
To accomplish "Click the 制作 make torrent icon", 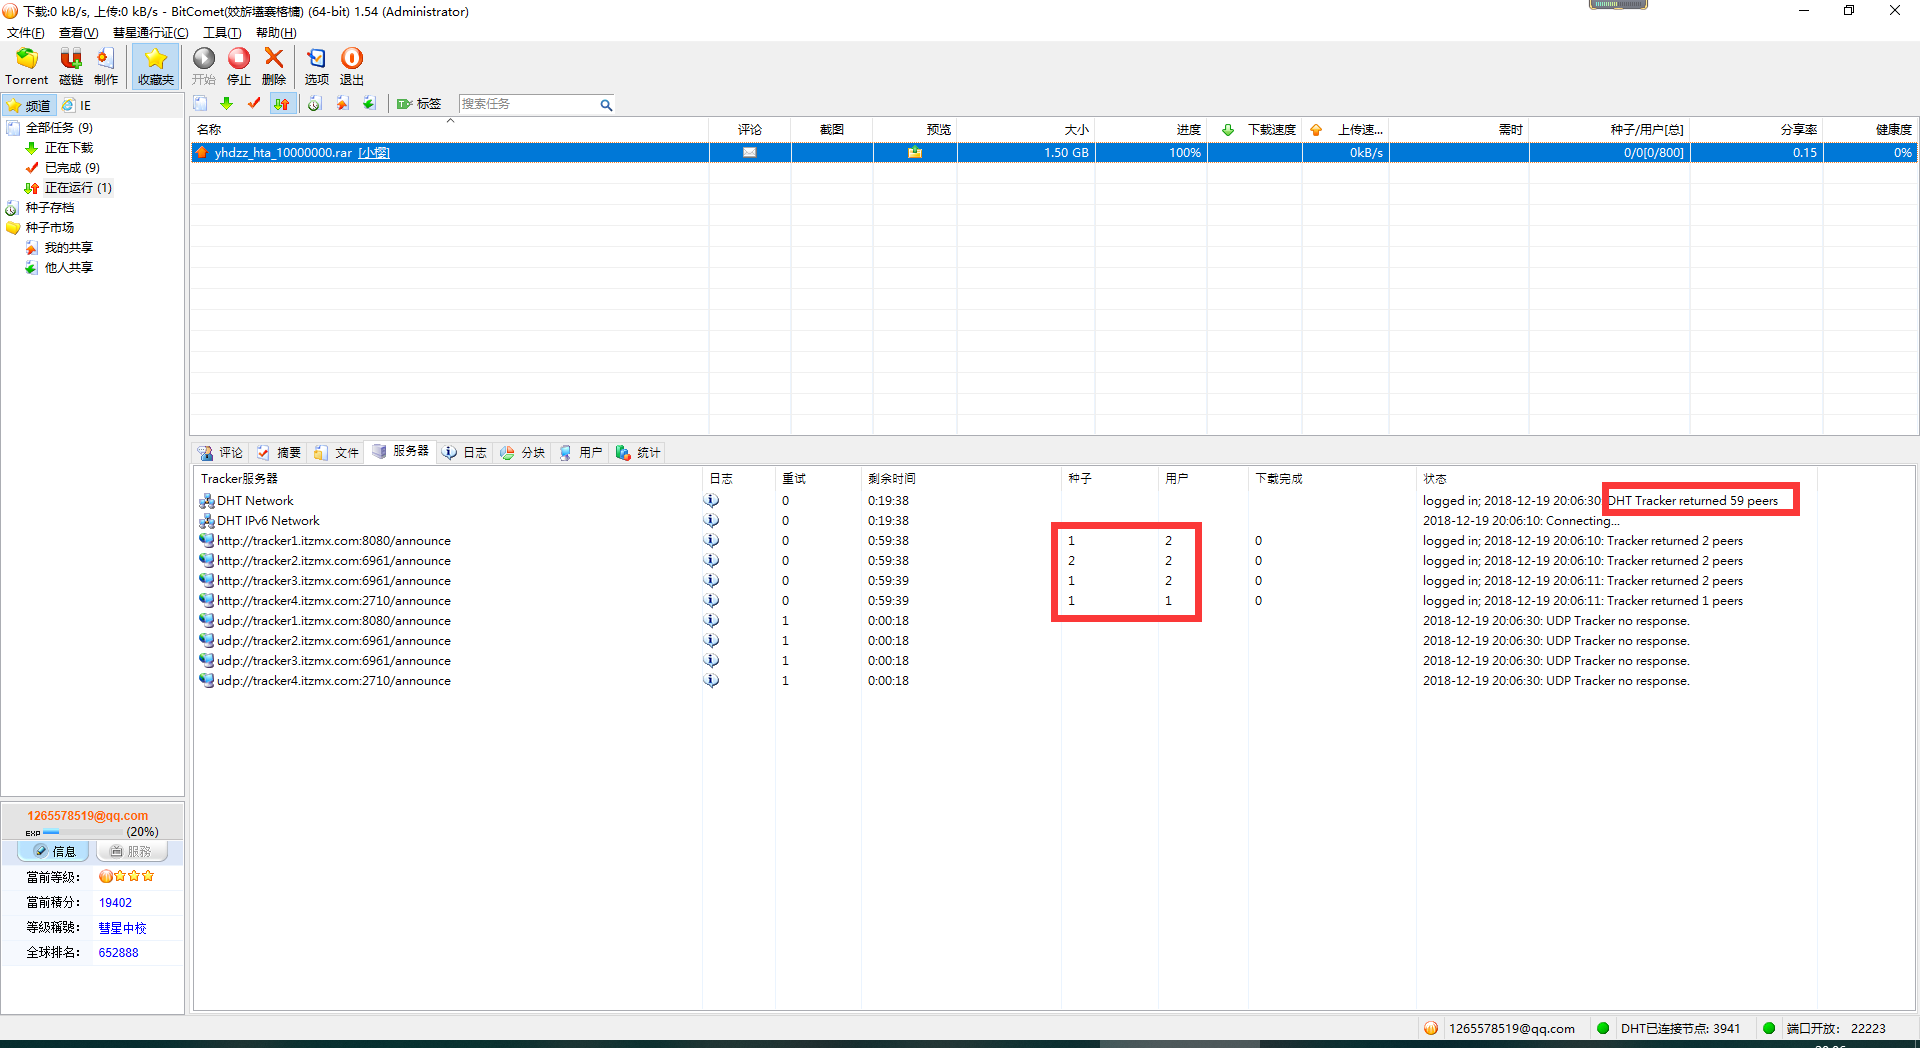I will pos(106,60).
